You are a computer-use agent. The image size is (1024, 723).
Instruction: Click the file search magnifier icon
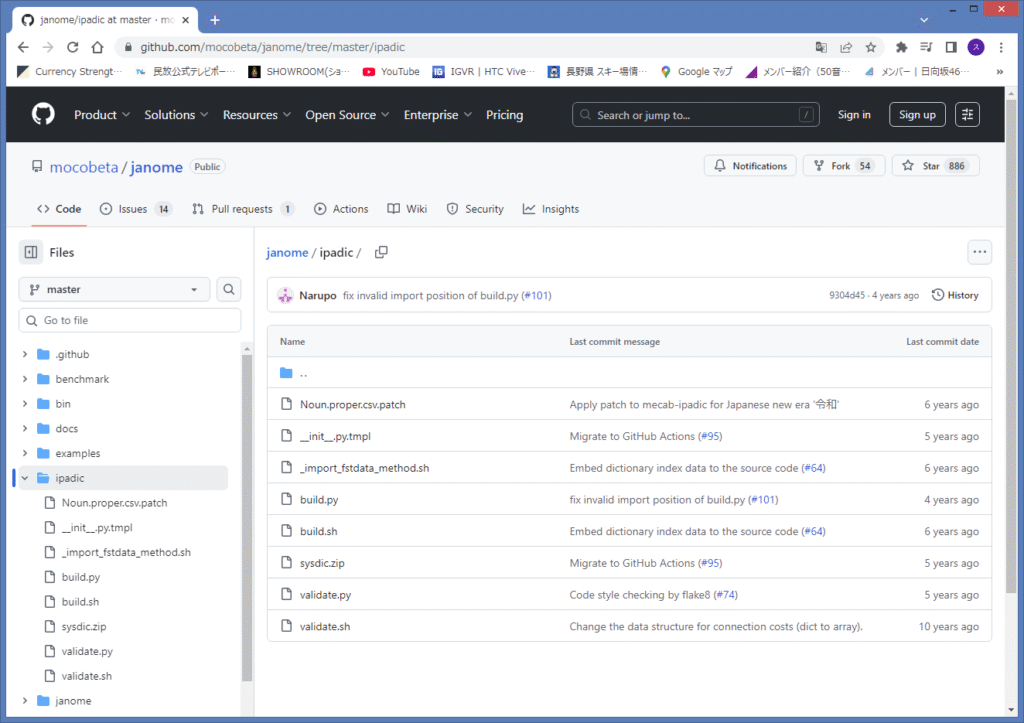point(230,290)
